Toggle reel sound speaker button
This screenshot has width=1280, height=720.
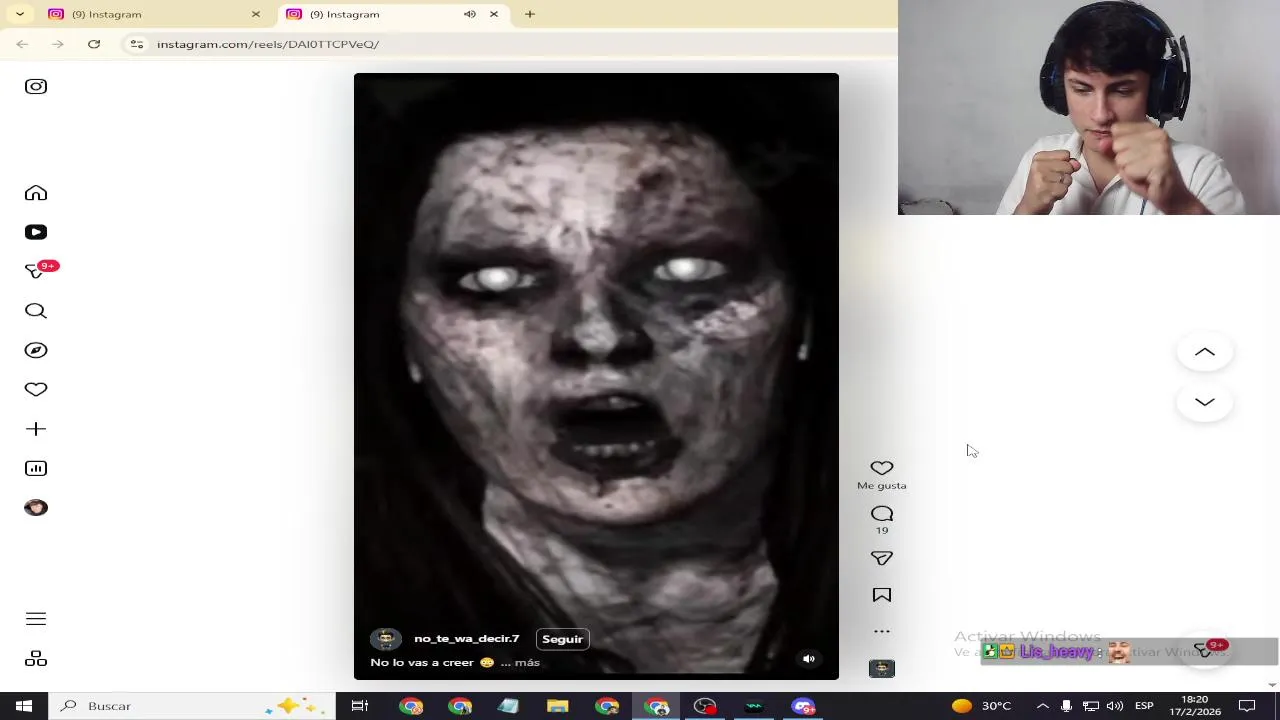809,659
